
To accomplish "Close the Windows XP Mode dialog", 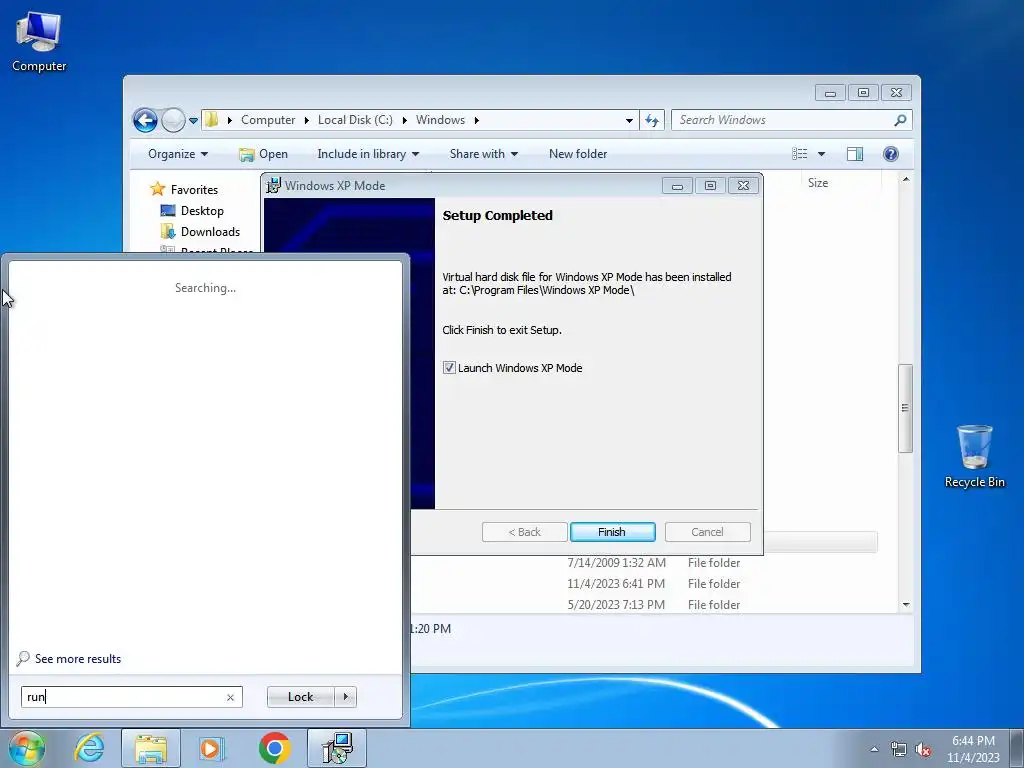I will [743, 186].
